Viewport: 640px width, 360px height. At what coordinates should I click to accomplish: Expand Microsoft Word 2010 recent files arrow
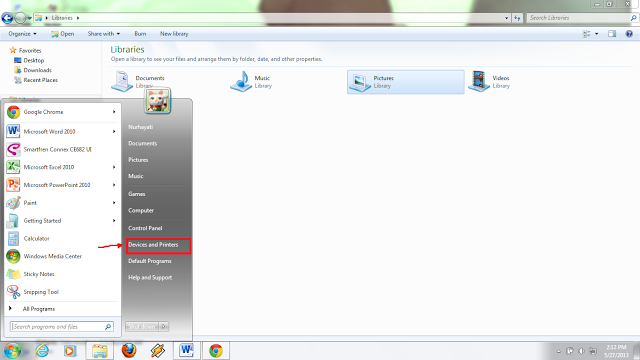pos(114,131)
